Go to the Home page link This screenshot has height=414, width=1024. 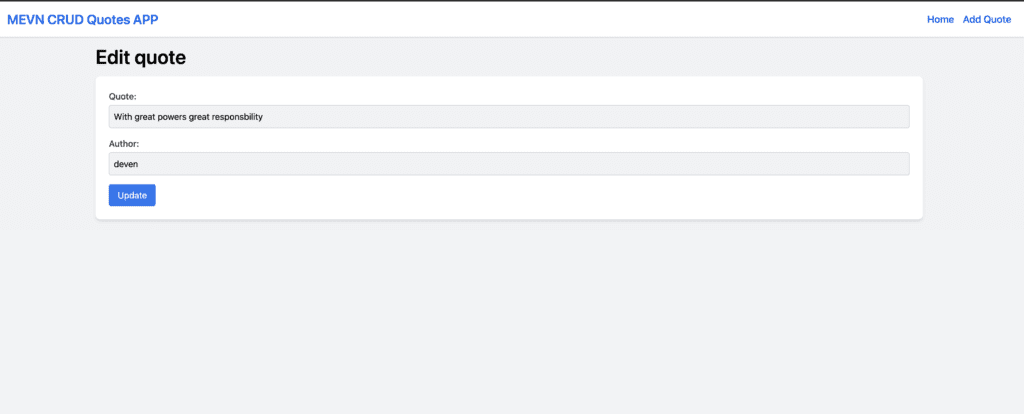(940, 20)
